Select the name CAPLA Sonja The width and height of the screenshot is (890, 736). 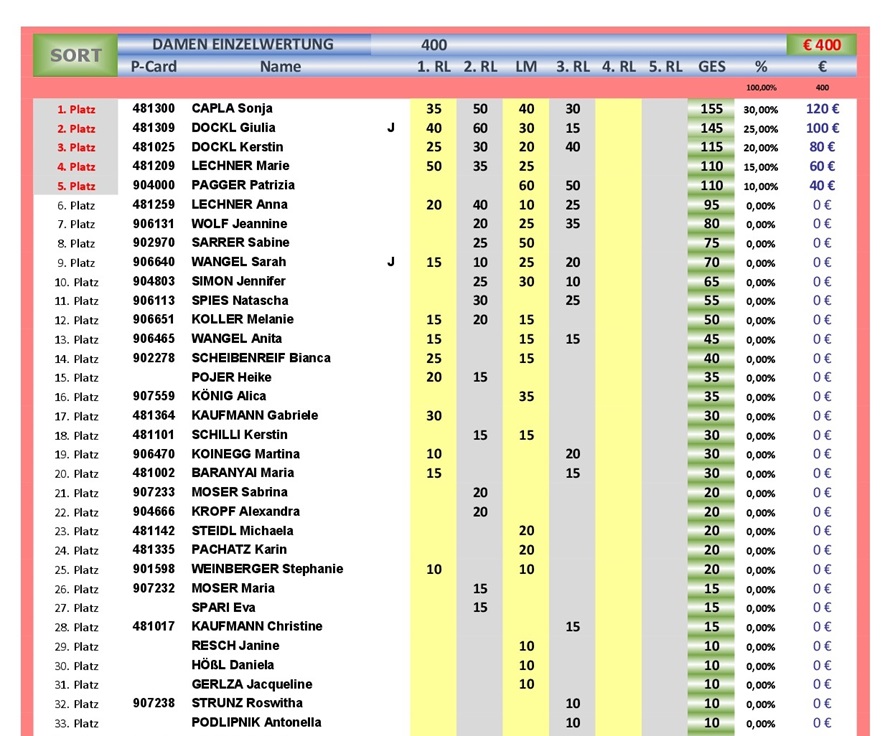pos(232,108)
